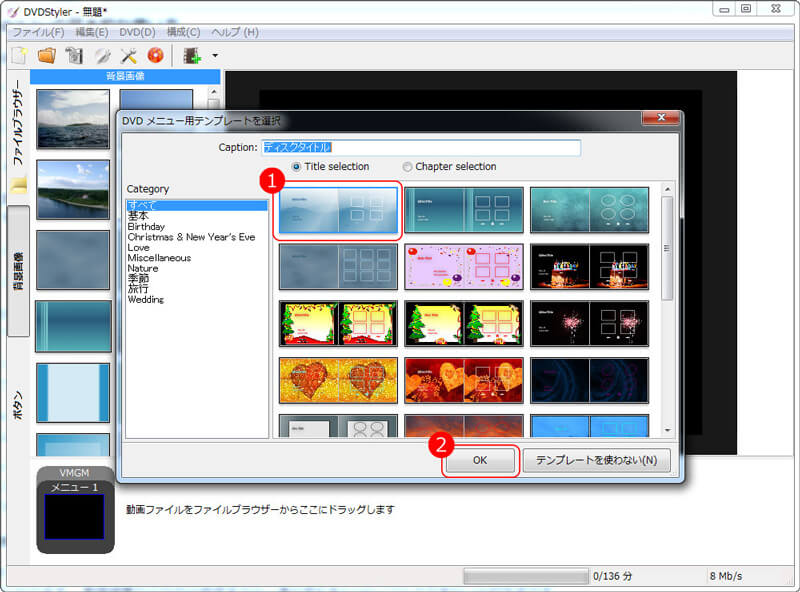Image resolution: width=800 pixels, height=592 pixels.
Task: Click the red Burn disc icon
Action: (155, 55)
